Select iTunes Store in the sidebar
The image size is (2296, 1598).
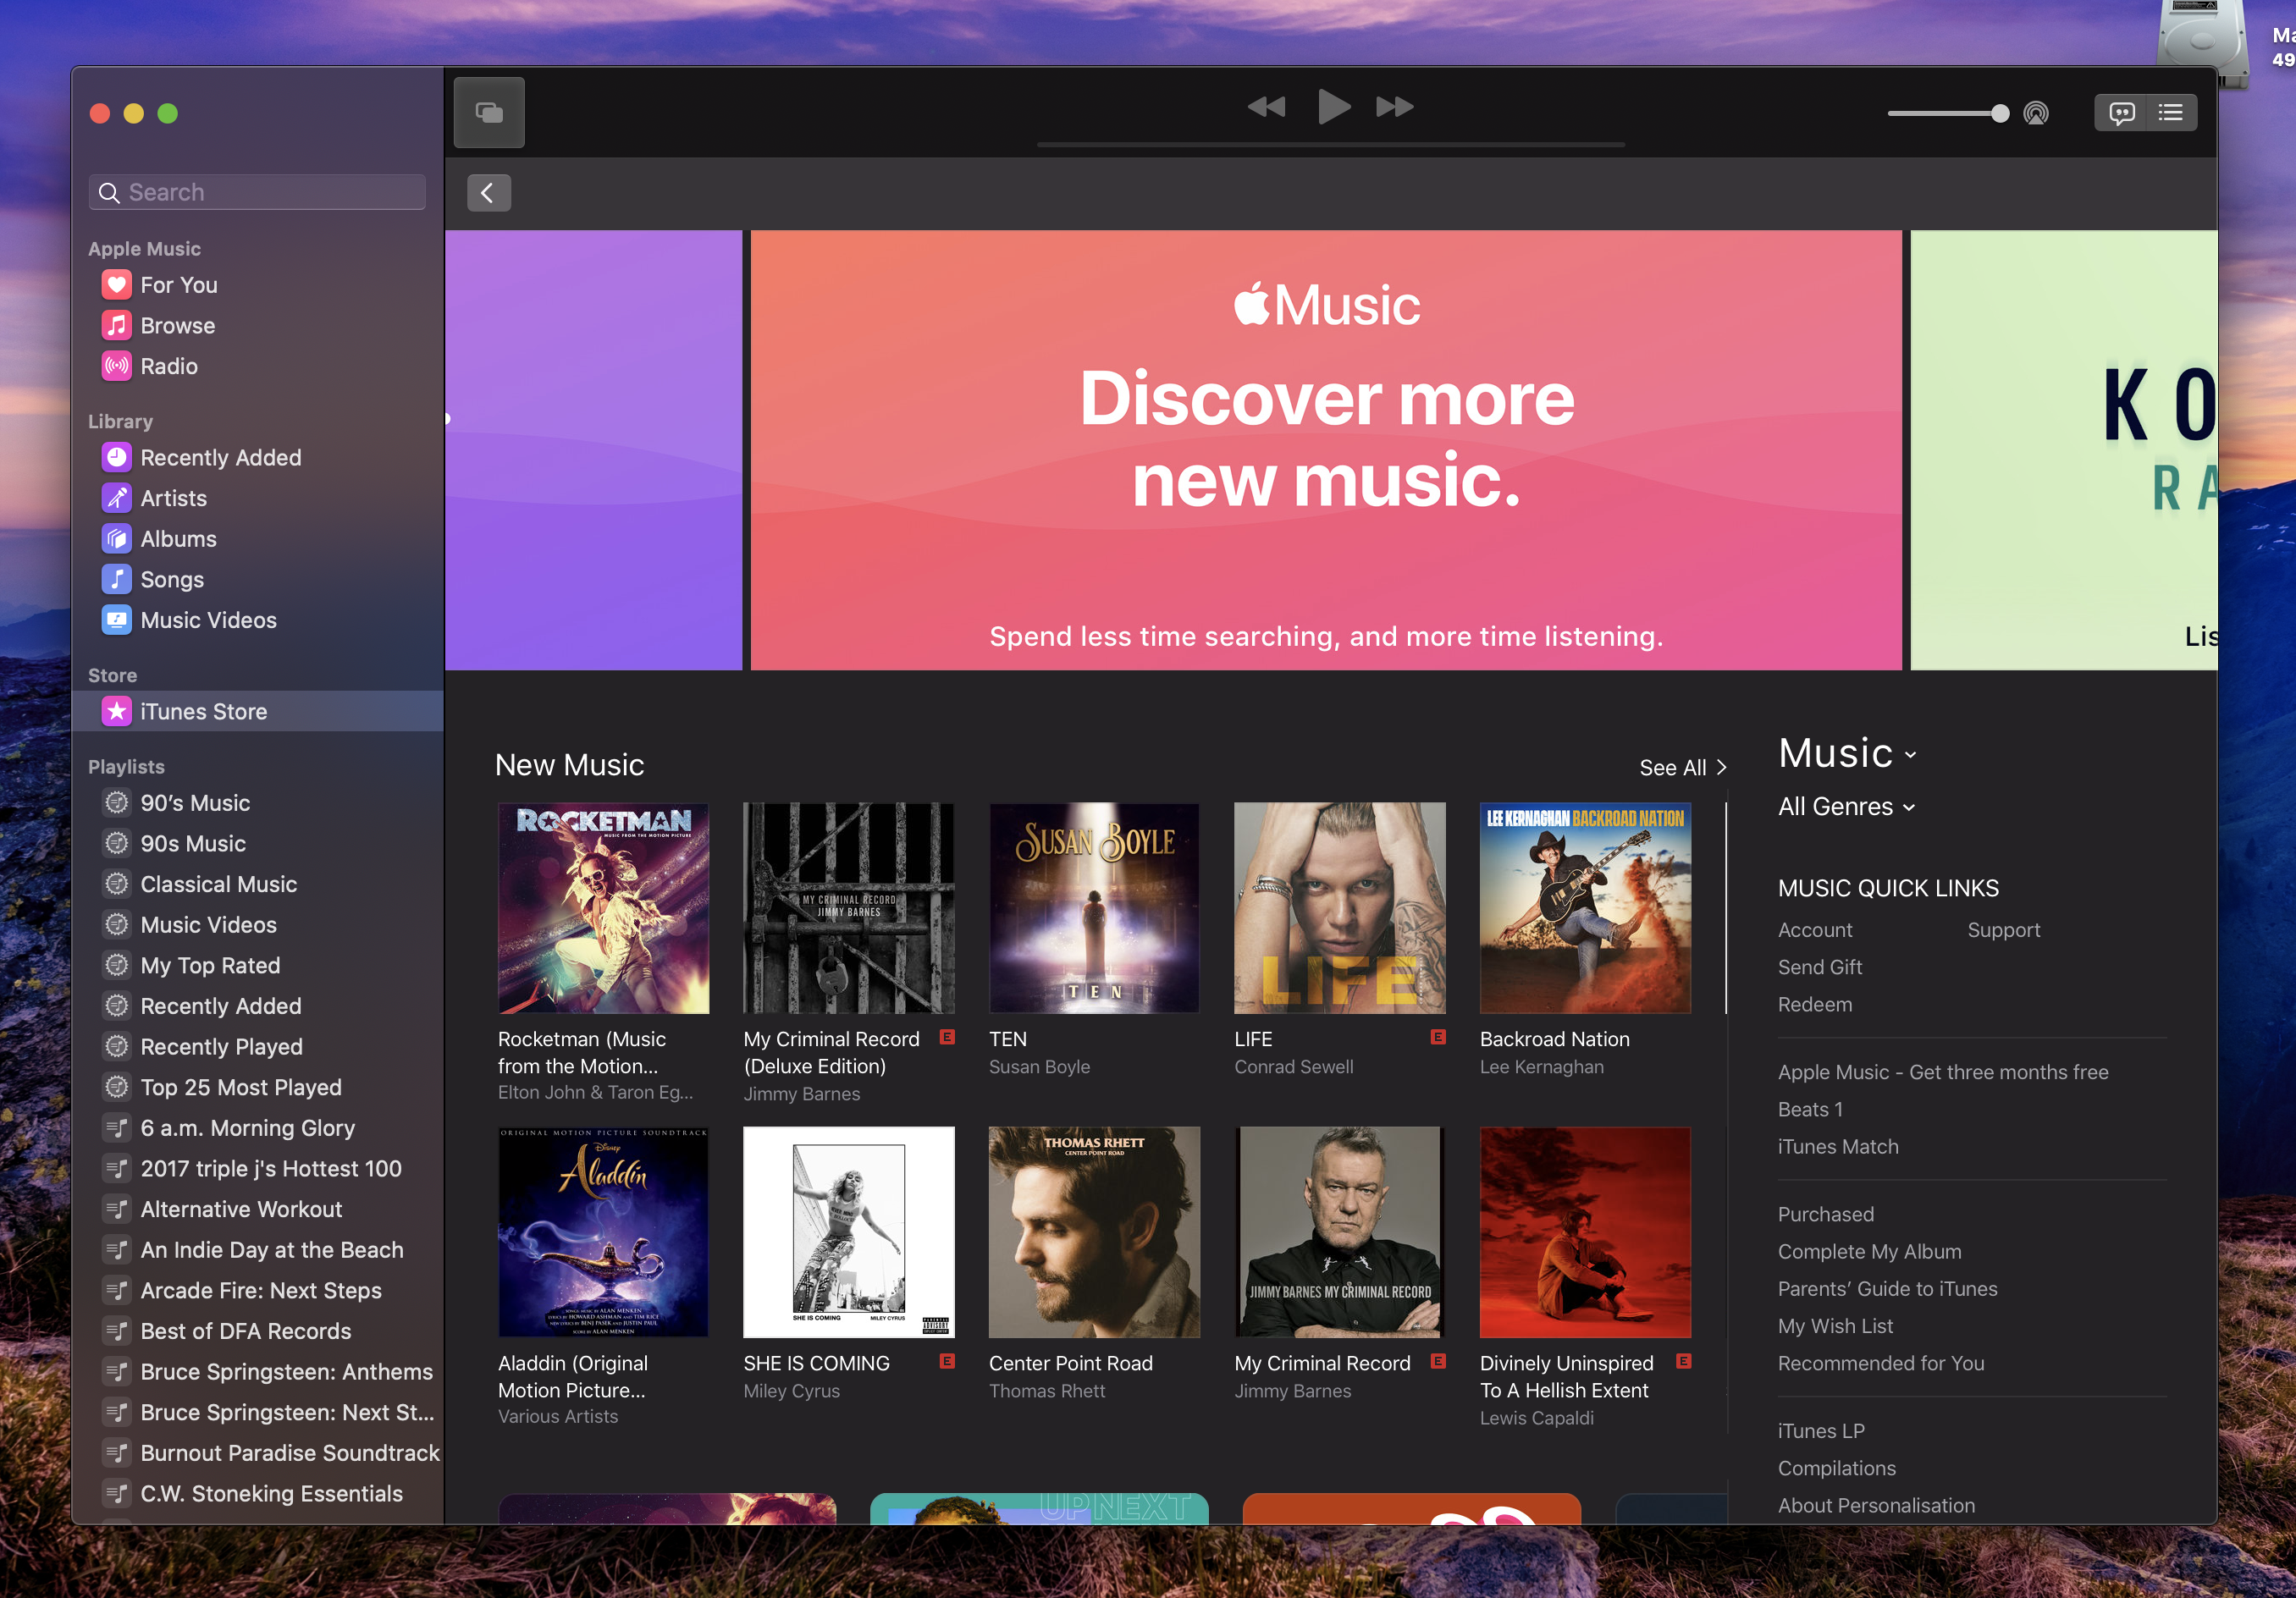click(203, 712)
